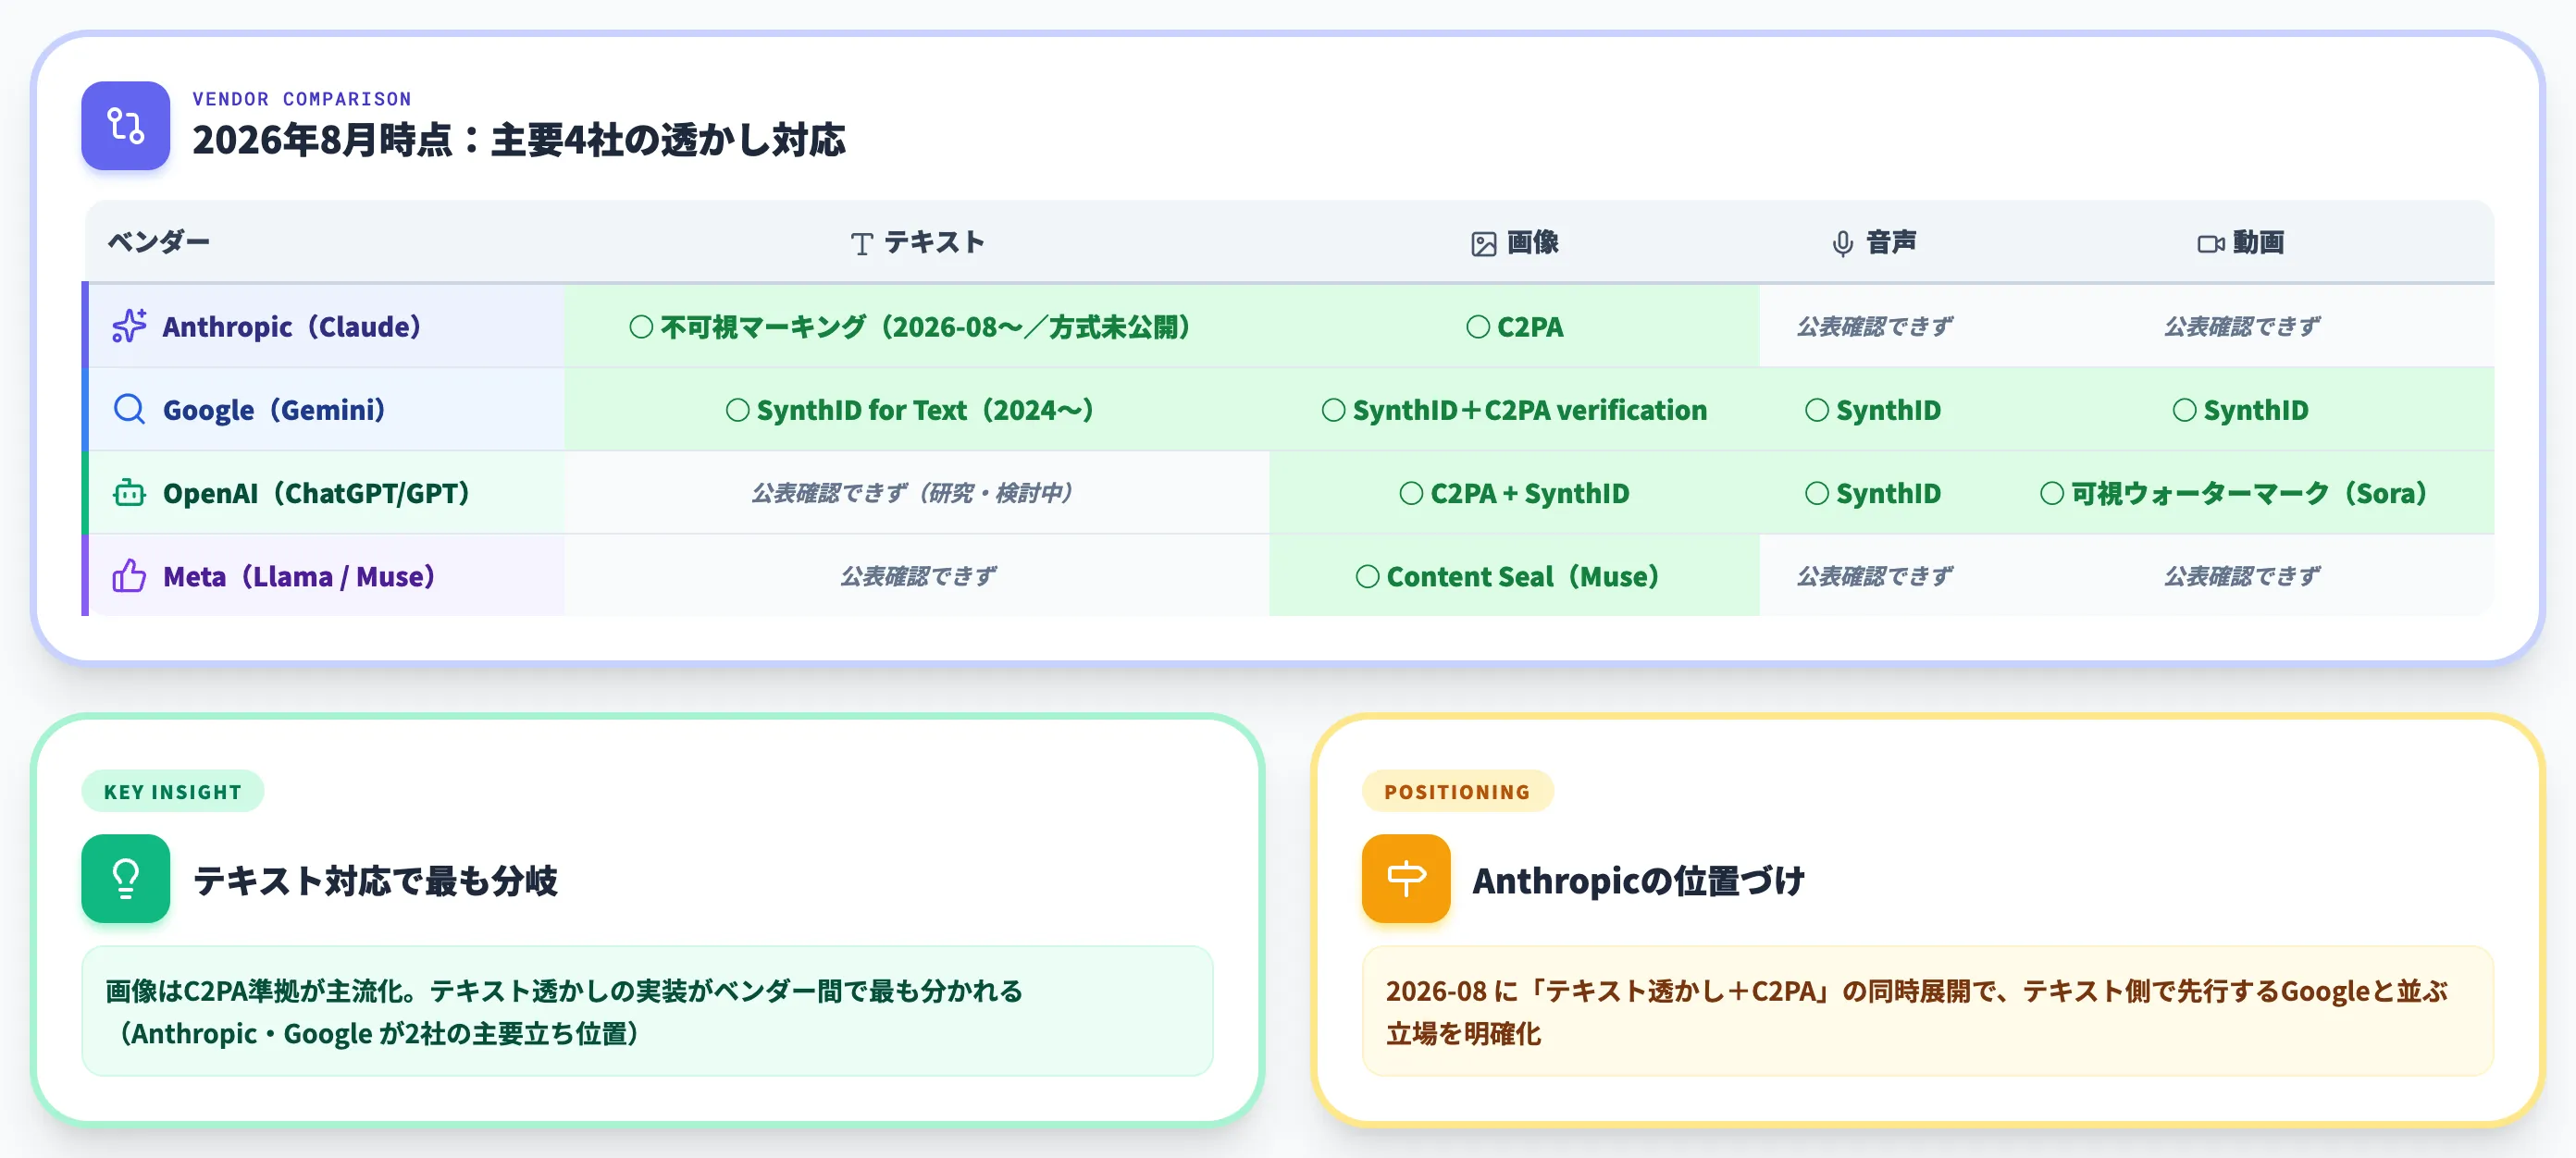Click Anthropic video cell 公表確認できず

tap(2241, 326)
